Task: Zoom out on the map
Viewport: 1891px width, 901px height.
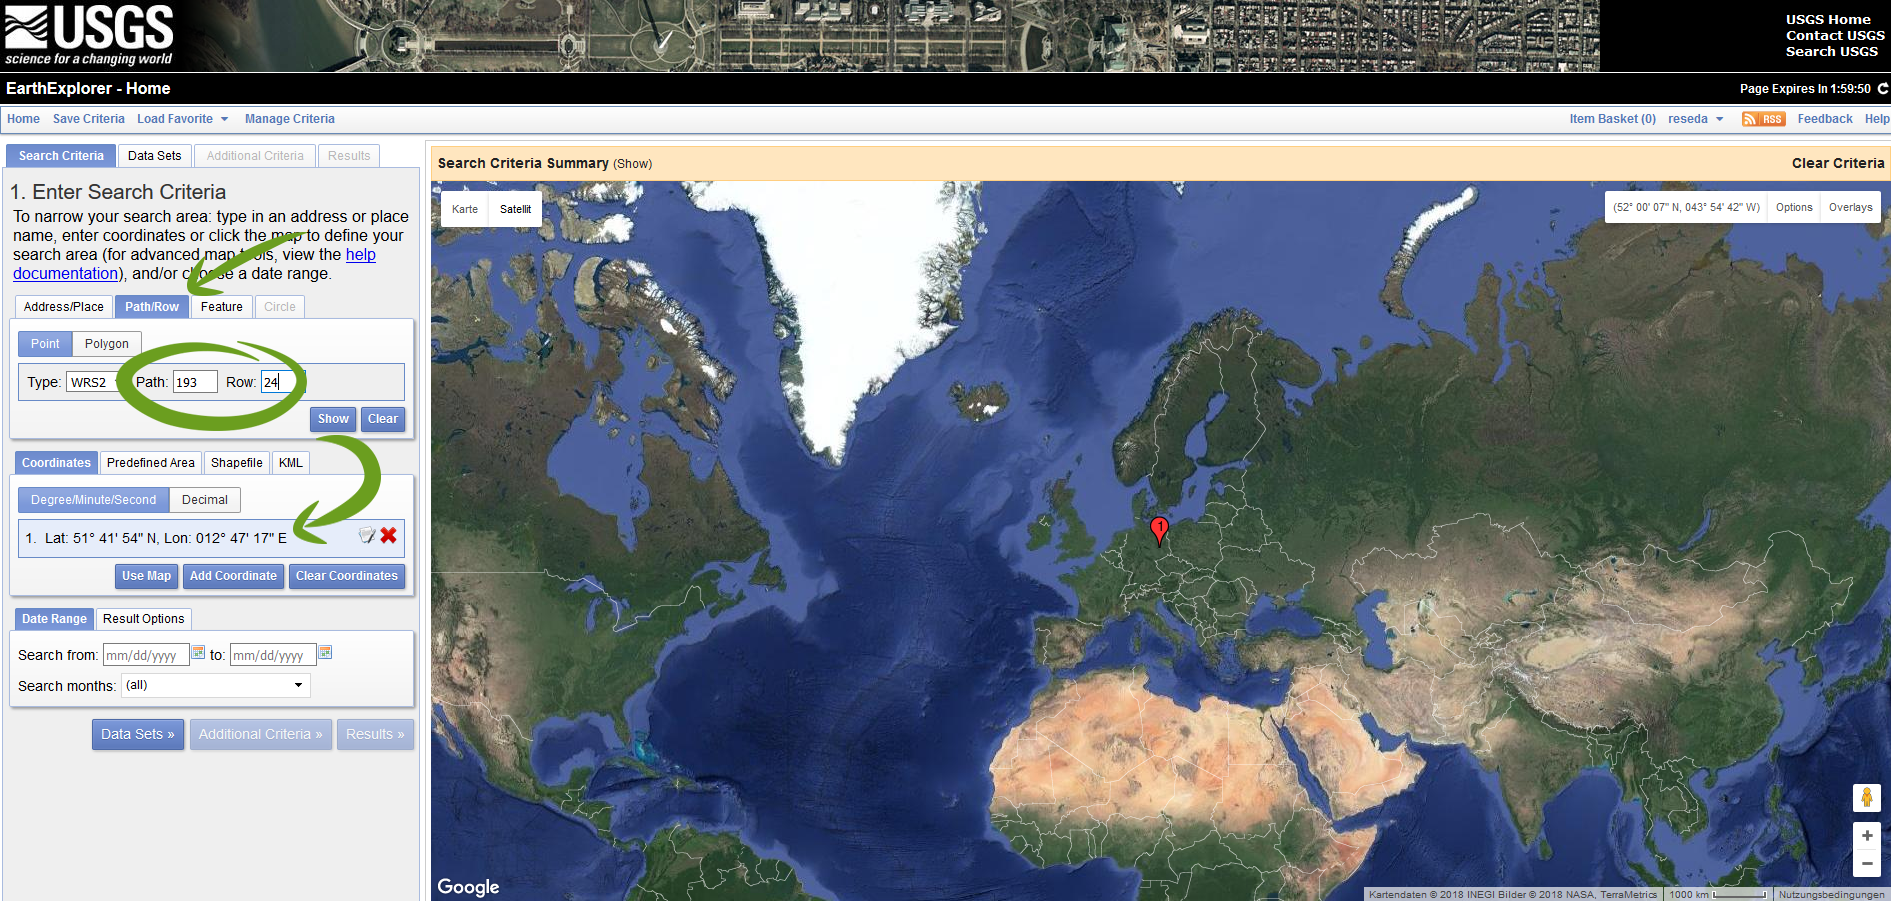Action: coord(1866,863)
